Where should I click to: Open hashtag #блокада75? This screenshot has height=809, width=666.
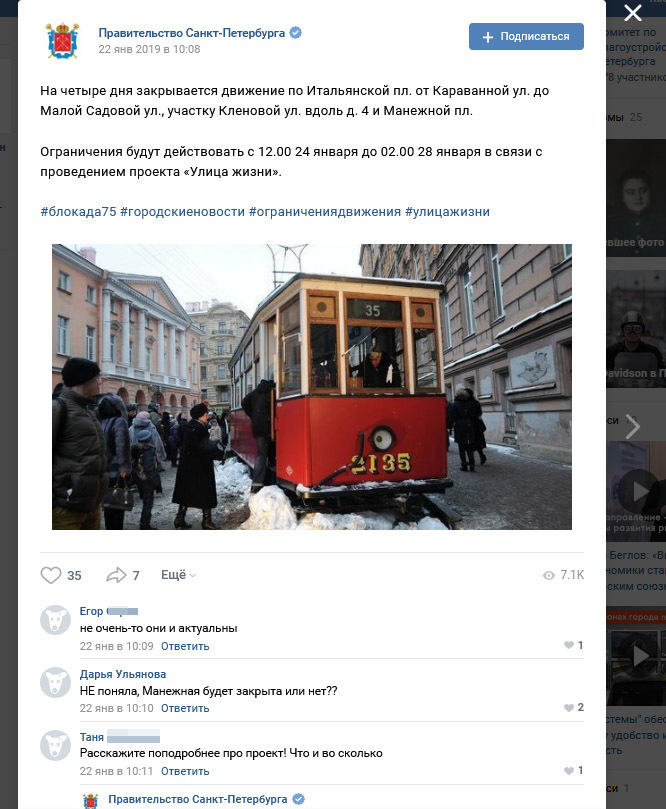[x=78, y=212]
